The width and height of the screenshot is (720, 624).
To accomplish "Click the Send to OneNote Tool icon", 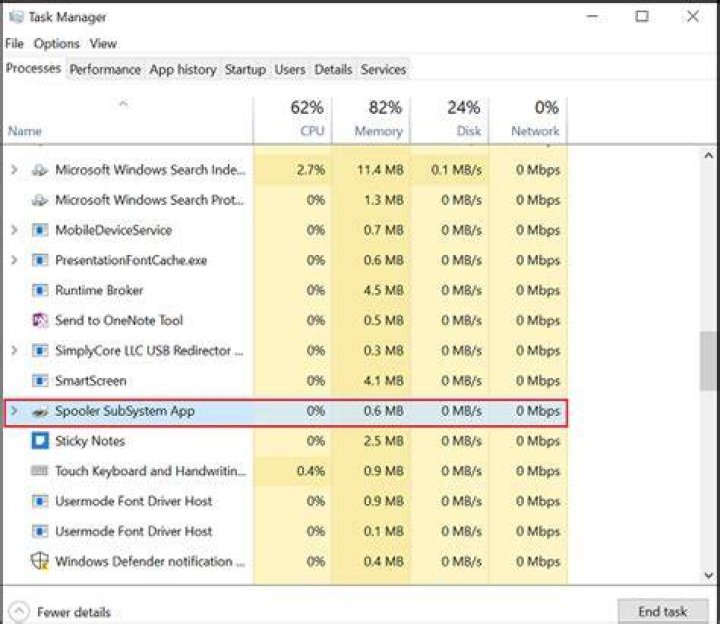I will (39, 320).
